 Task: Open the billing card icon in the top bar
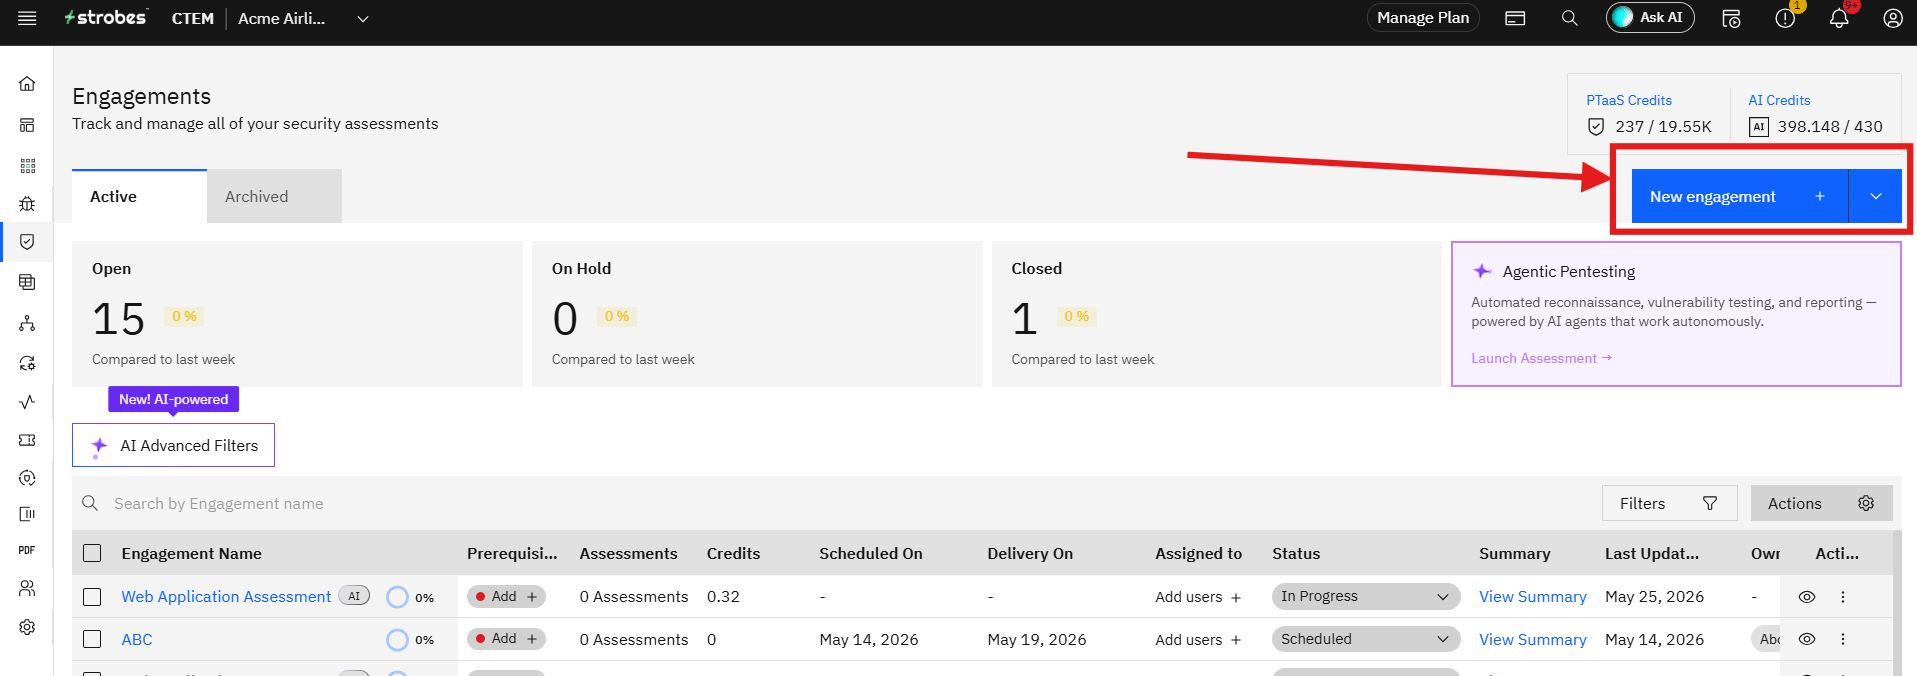pyautogui.click(x=1515, y=18)
